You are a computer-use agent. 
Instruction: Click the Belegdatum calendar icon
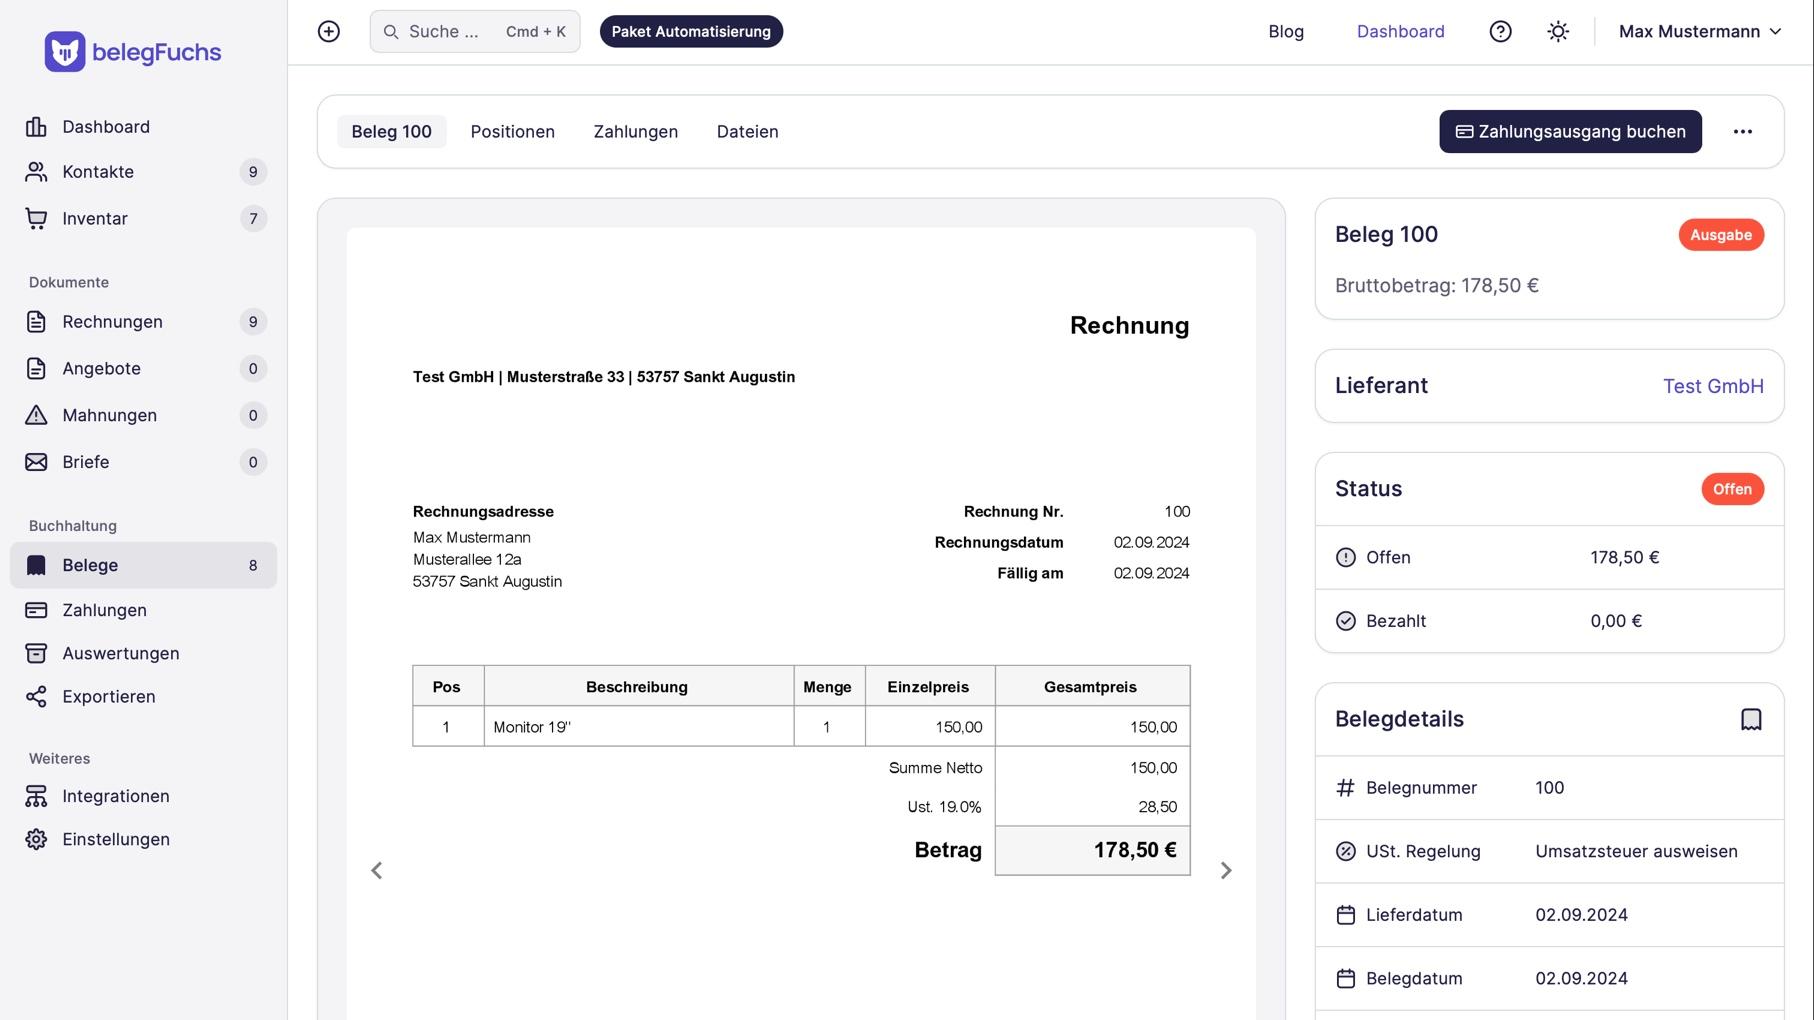pos(1346,978)
